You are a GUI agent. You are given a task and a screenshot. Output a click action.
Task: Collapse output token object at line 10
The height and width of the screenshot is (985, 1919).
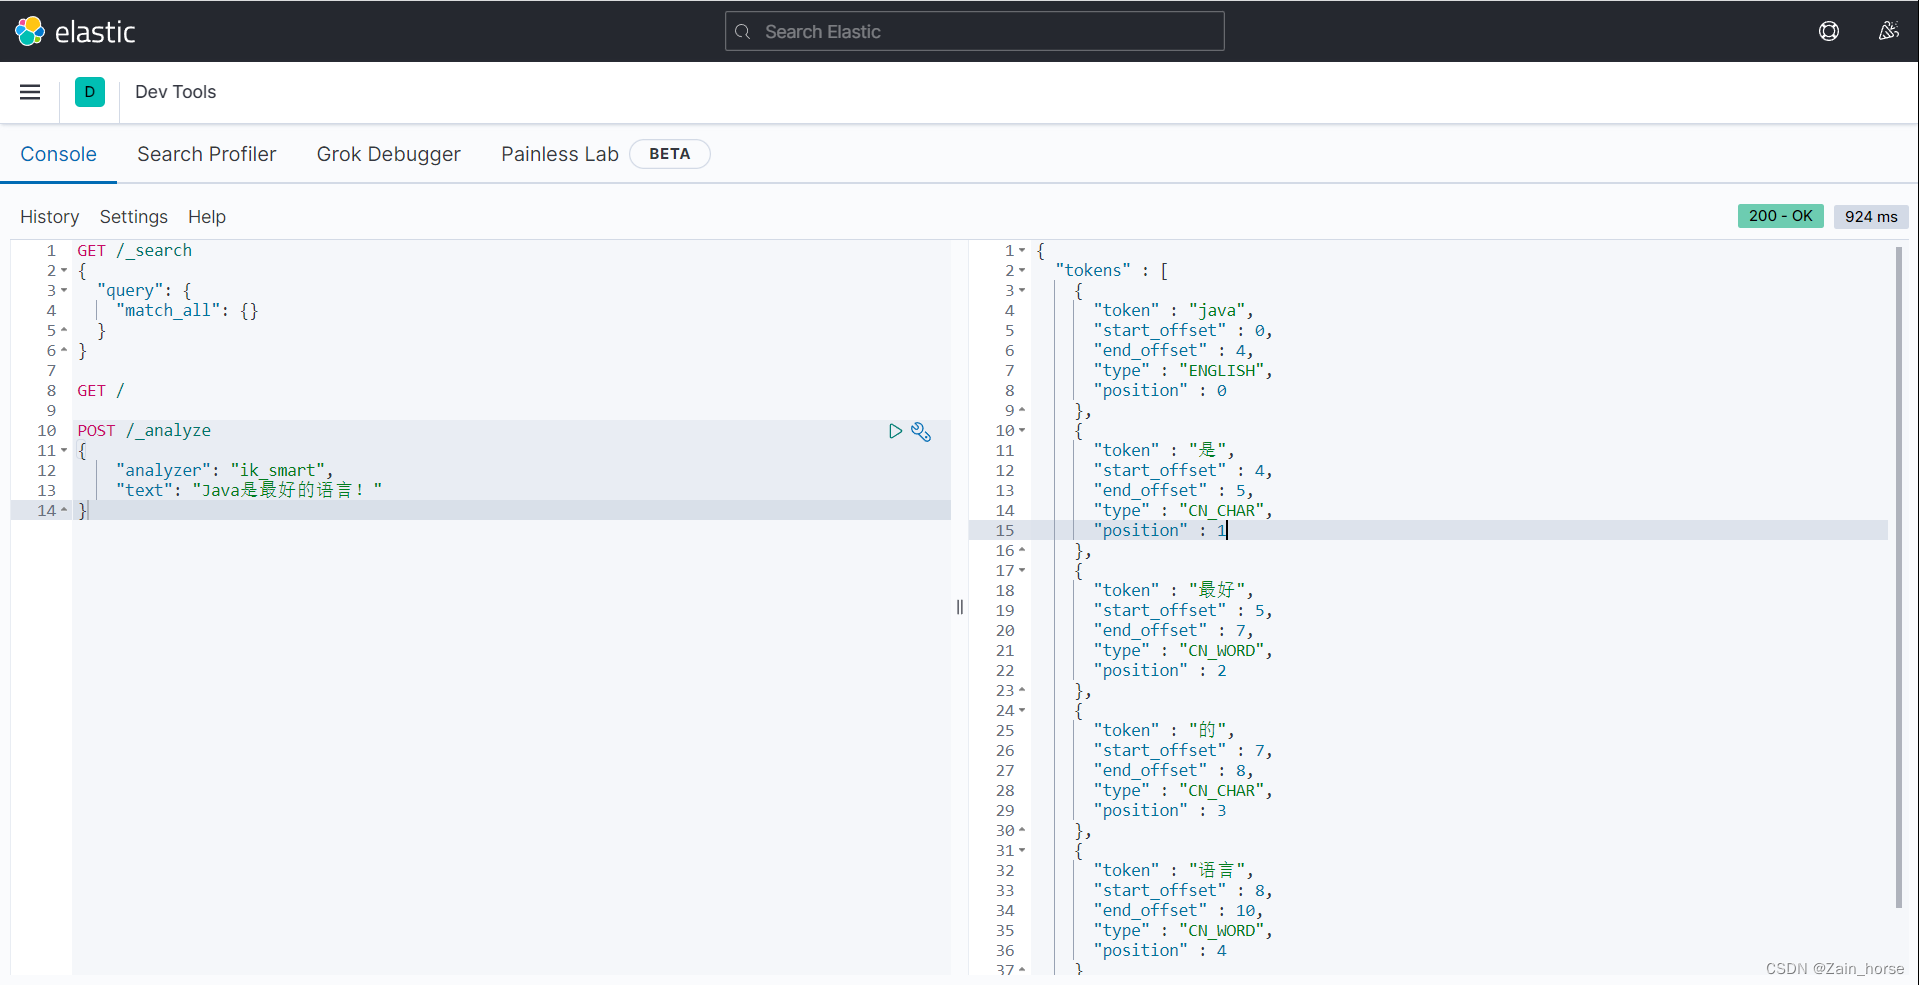pyautogui.click(x=1022, y=431)
